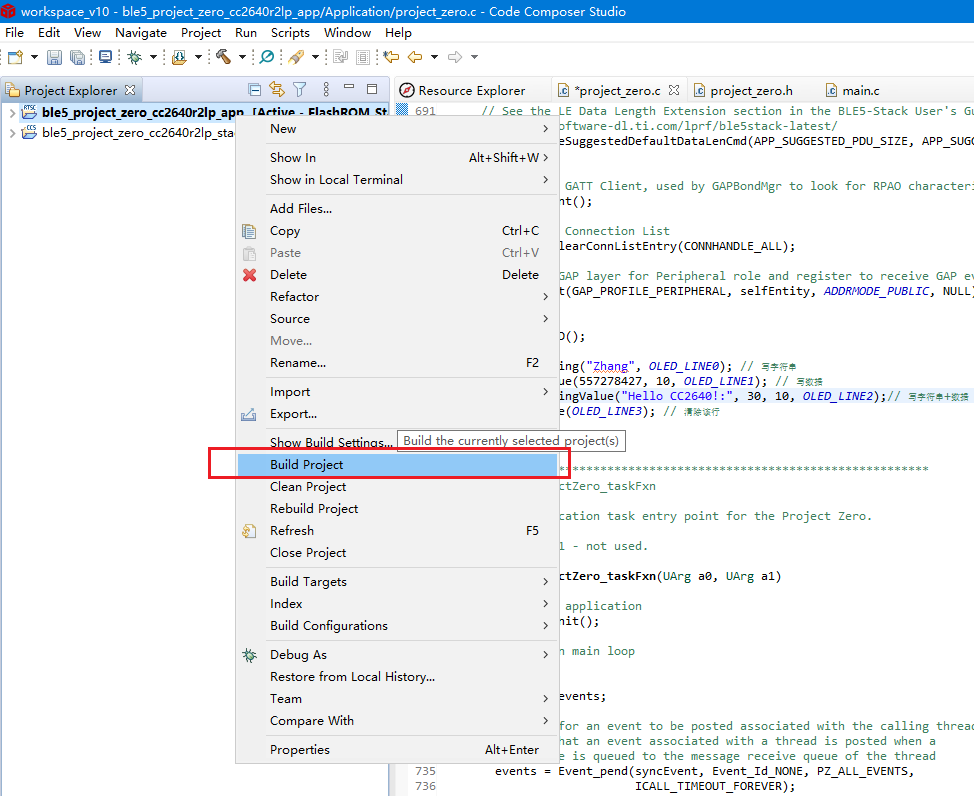The image size is (974, 796).
Task: Open the Navigate menu
Action: pos(141,33)
